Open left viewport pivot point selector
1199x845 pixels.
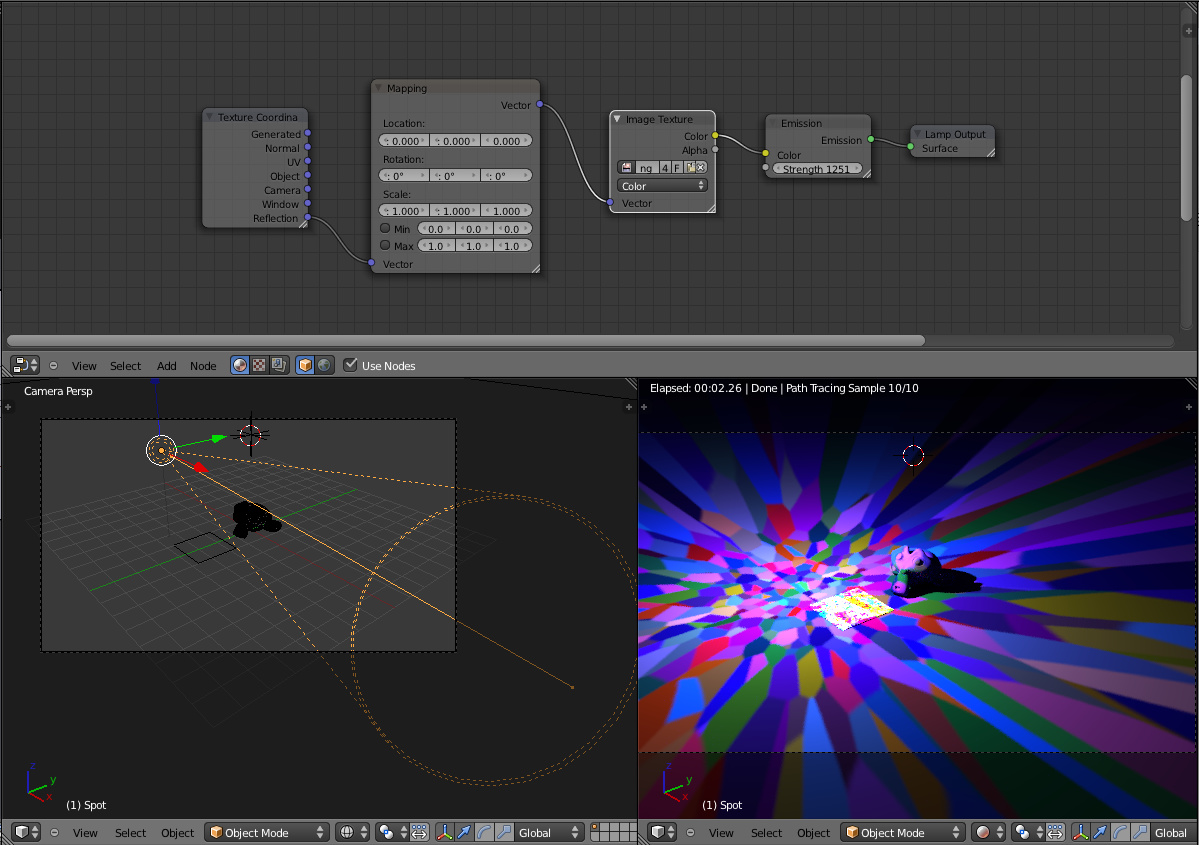[392, 833]
